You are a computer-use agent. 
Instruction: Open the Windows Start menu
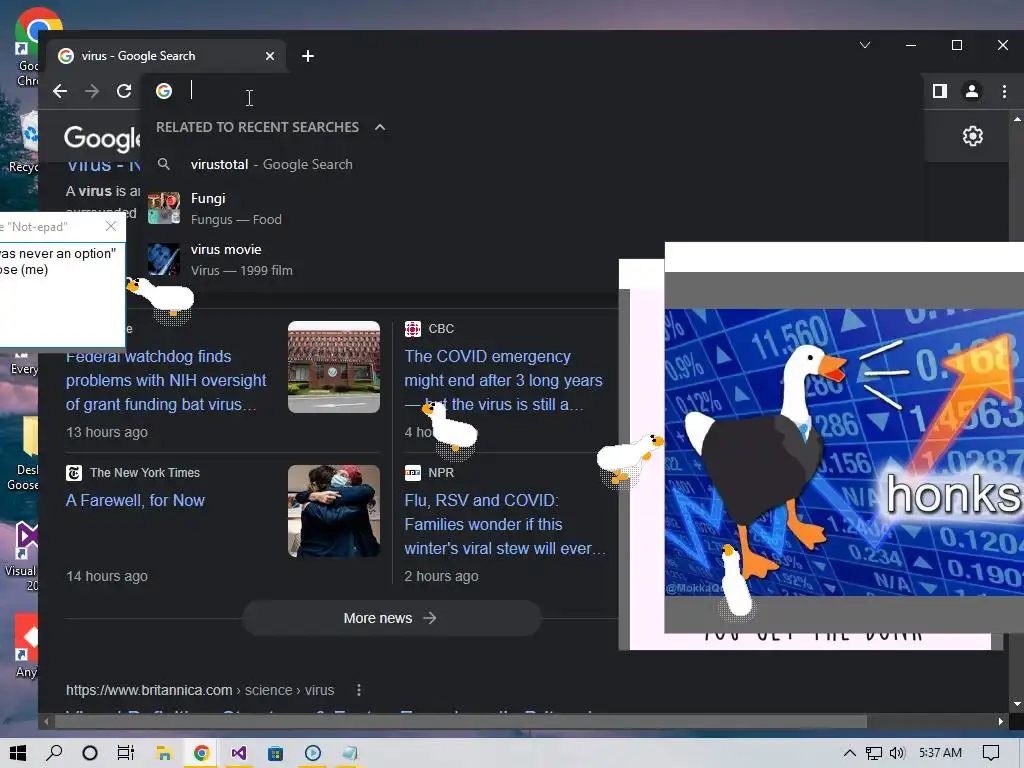pyautogui.click(x=18, y=753)
